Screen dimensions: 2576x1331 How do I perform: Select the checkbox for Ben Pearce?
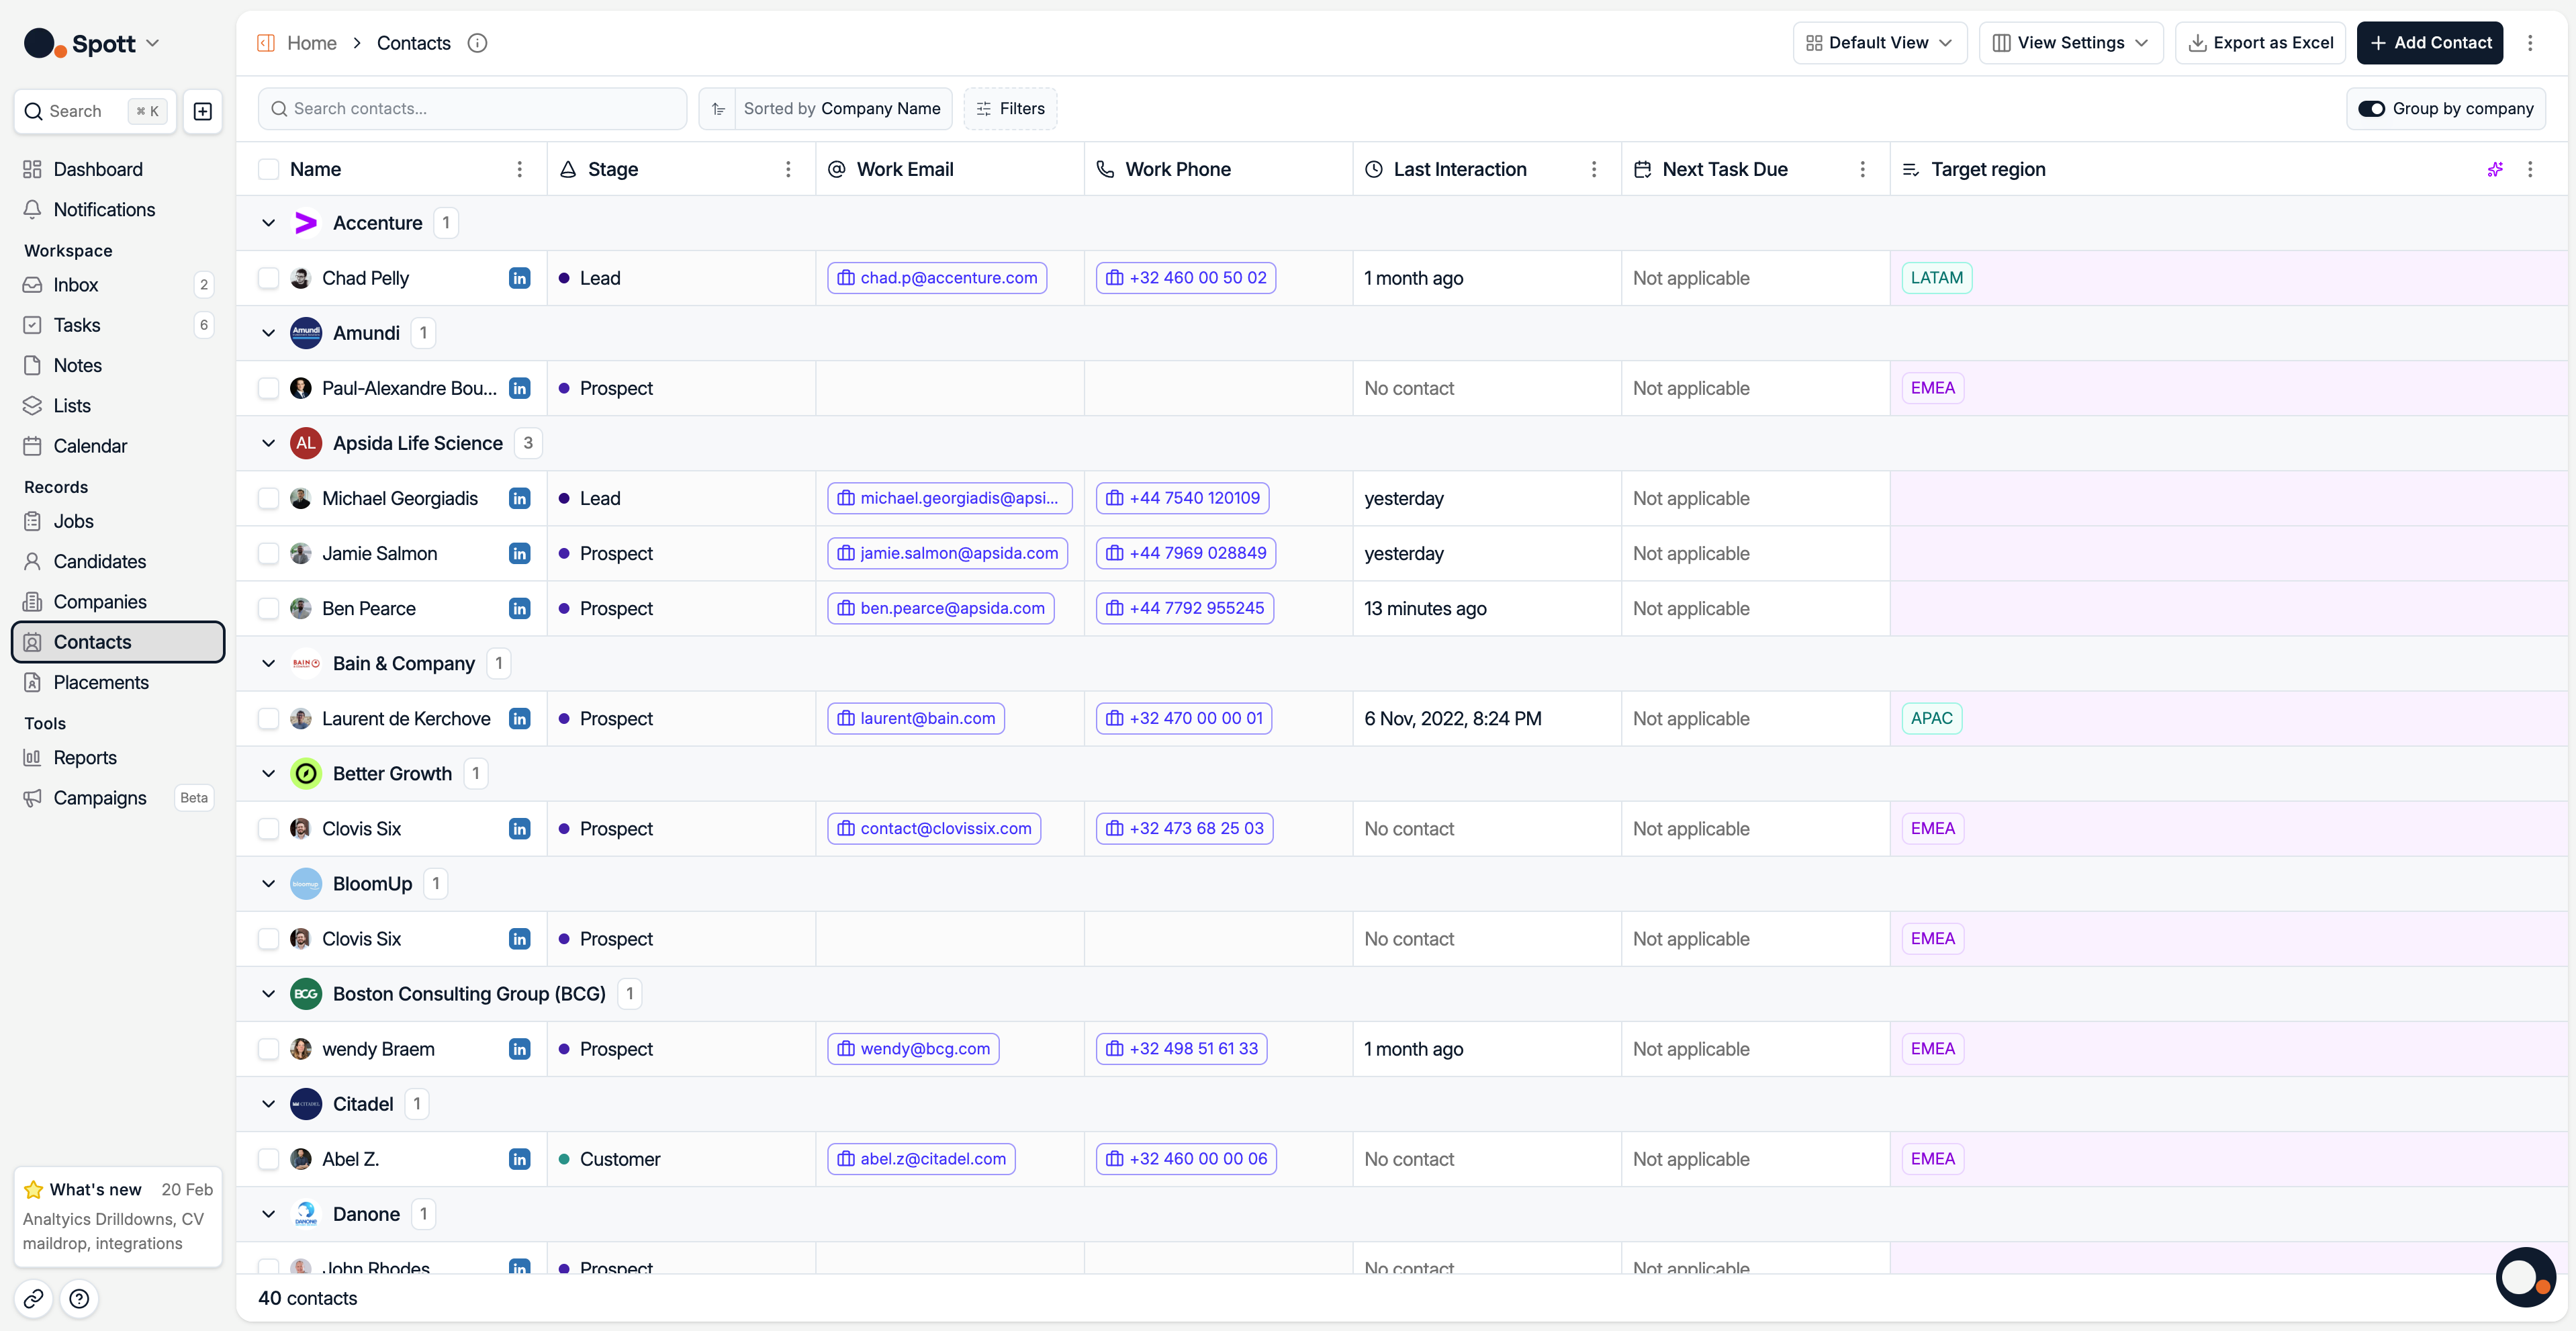[x=268, y=608]
